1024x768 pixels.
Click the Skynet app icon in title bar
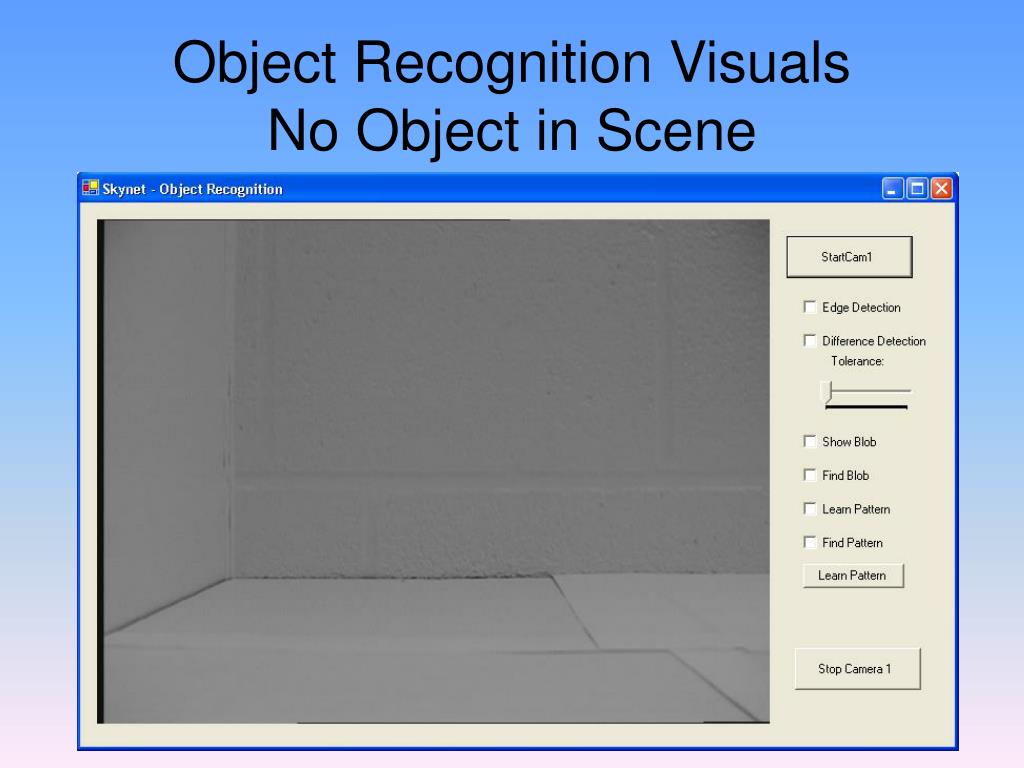(91, 188)
